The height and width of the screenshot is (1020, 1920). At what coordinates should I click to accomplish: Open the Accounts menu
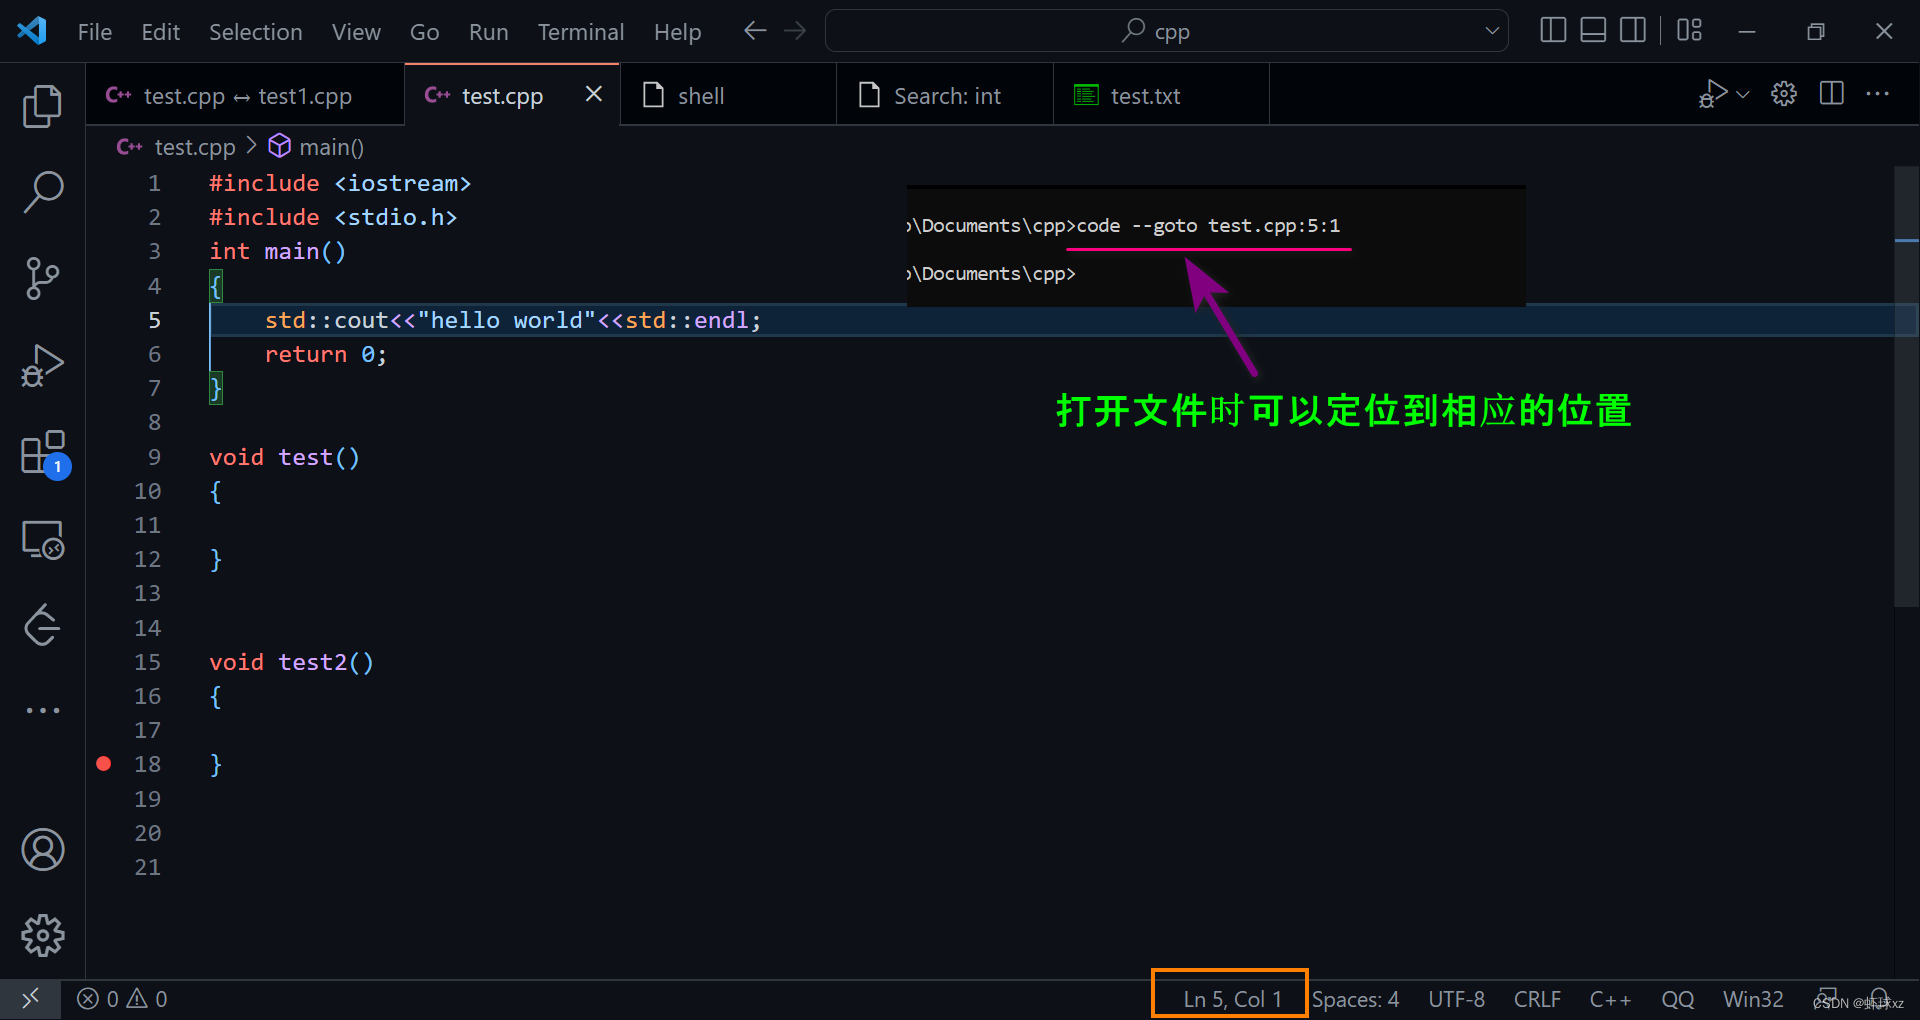click(42, 850)
